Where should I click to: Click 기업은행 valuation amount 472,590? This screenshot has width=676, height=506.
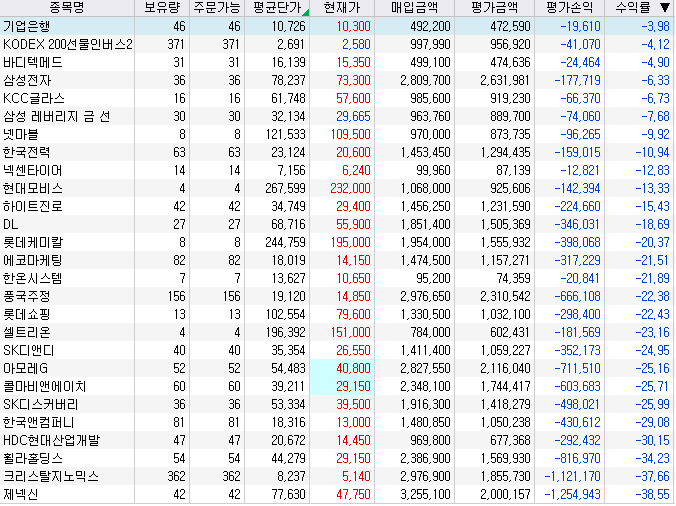(x=510, y=26)
